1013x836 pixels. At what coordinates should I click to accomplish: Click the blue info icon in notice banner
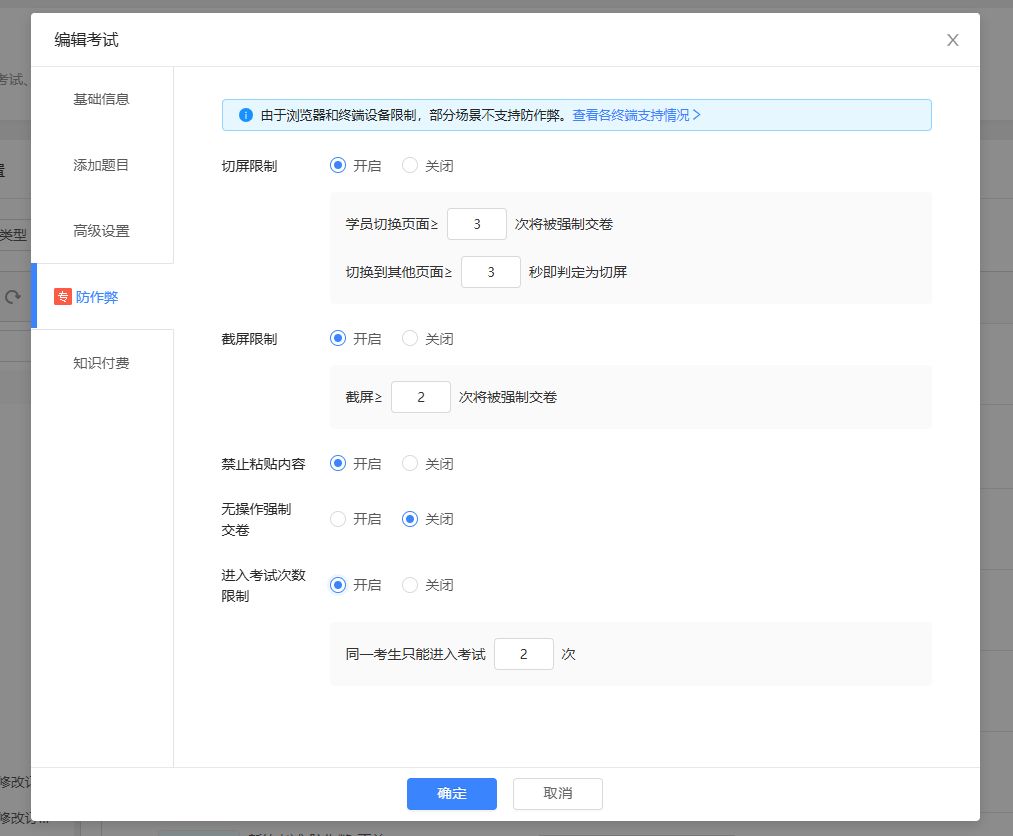coord(245,115)
